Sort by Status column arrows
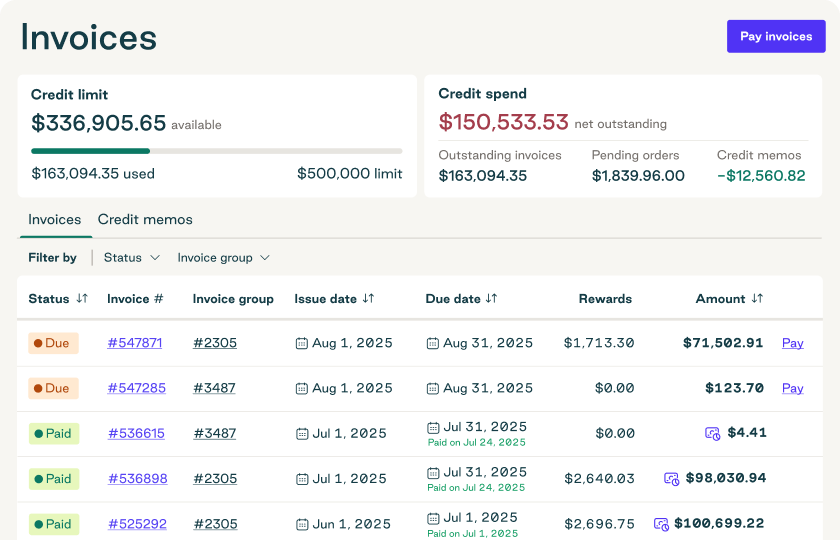 click(x=82, y=298)
